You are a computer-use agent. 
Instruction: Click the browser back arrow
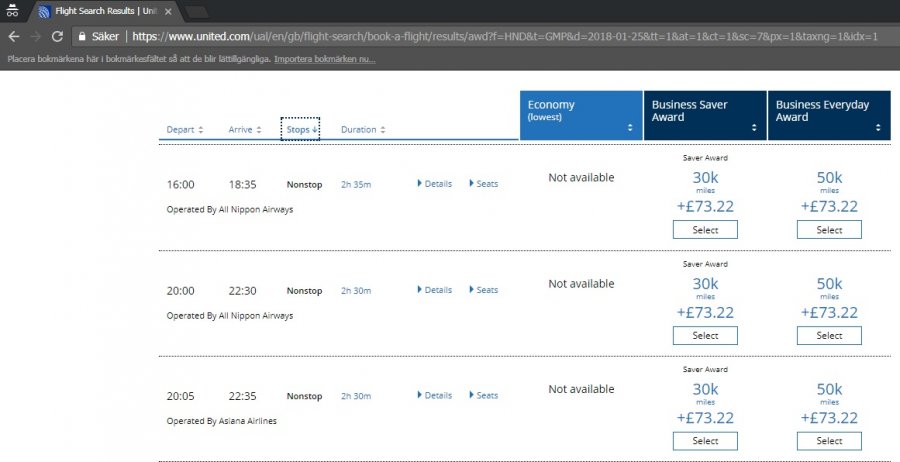13,36
